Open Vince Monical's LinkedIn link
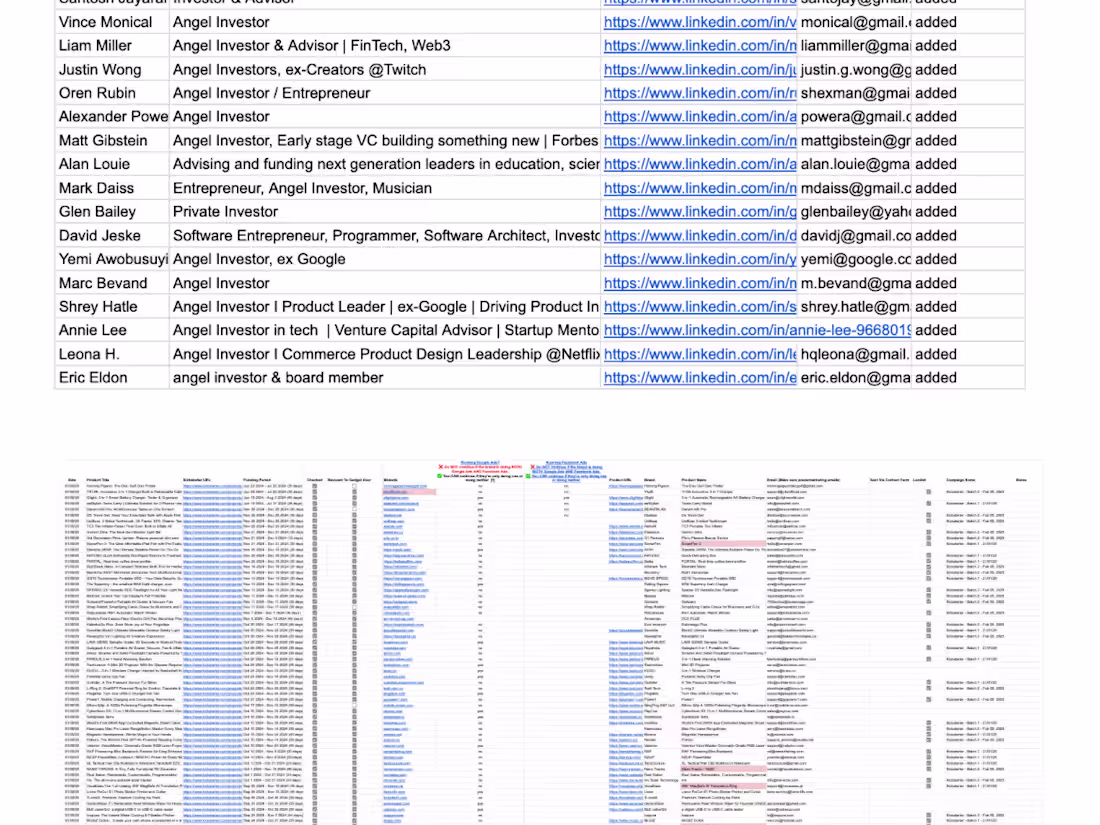Image resolution: width=1100 pixels, height=825 pixels. (699, 22)
